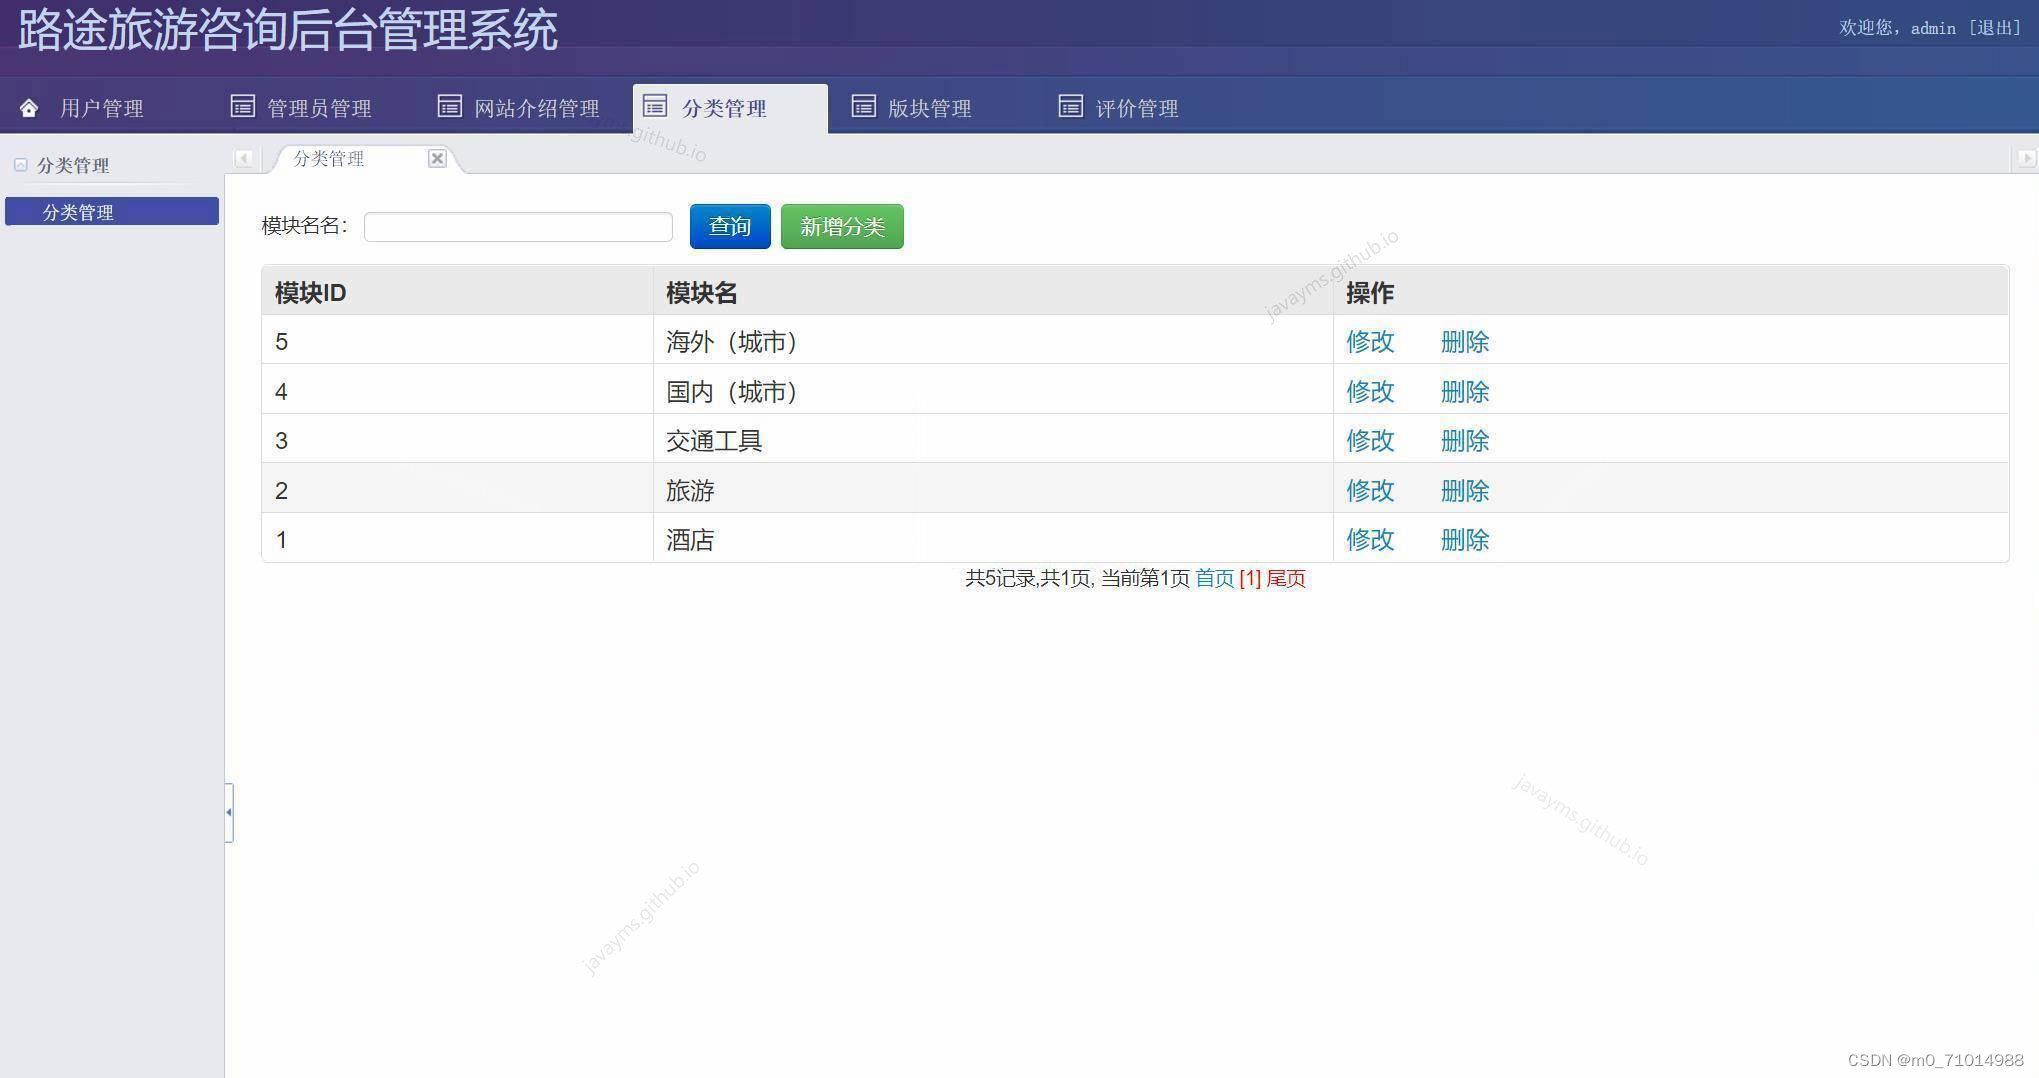The height and width of the screenshot is (1078, 2039).
Task: Click 修改 for 交通工具
Action: click(x=1370, y=441)
